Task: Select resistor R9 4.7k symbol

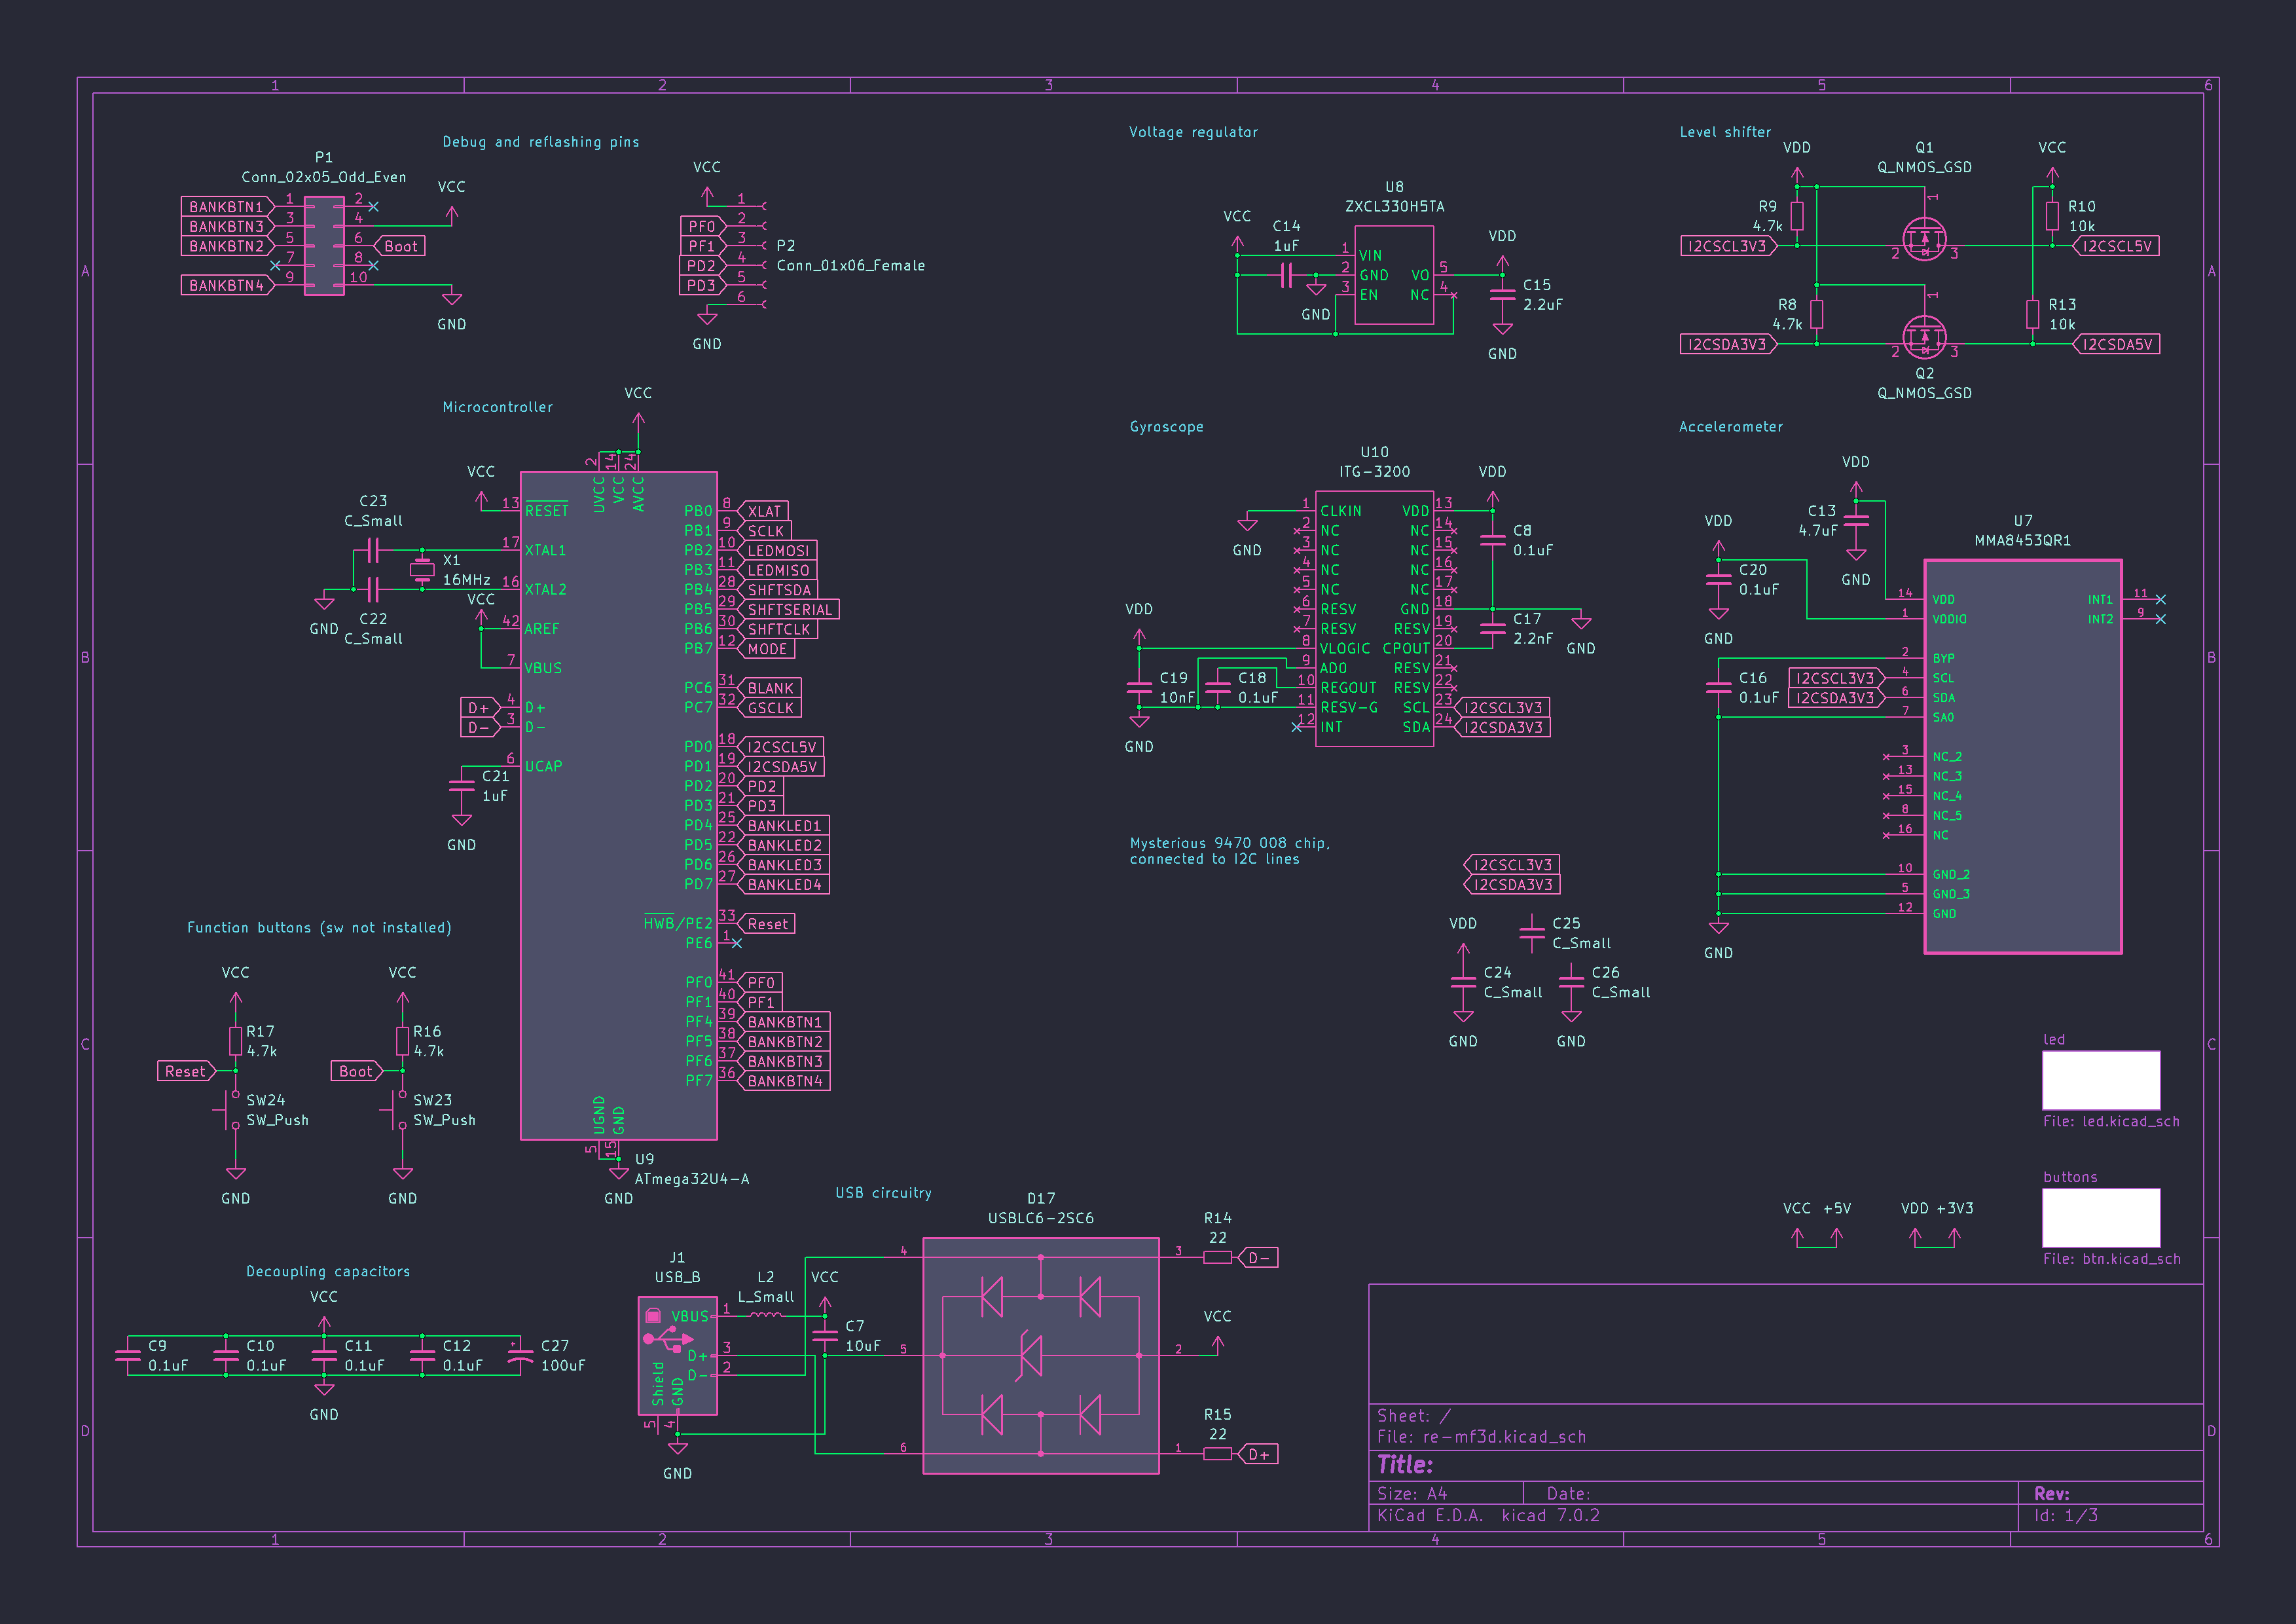Action: (x=1797, y=216)
